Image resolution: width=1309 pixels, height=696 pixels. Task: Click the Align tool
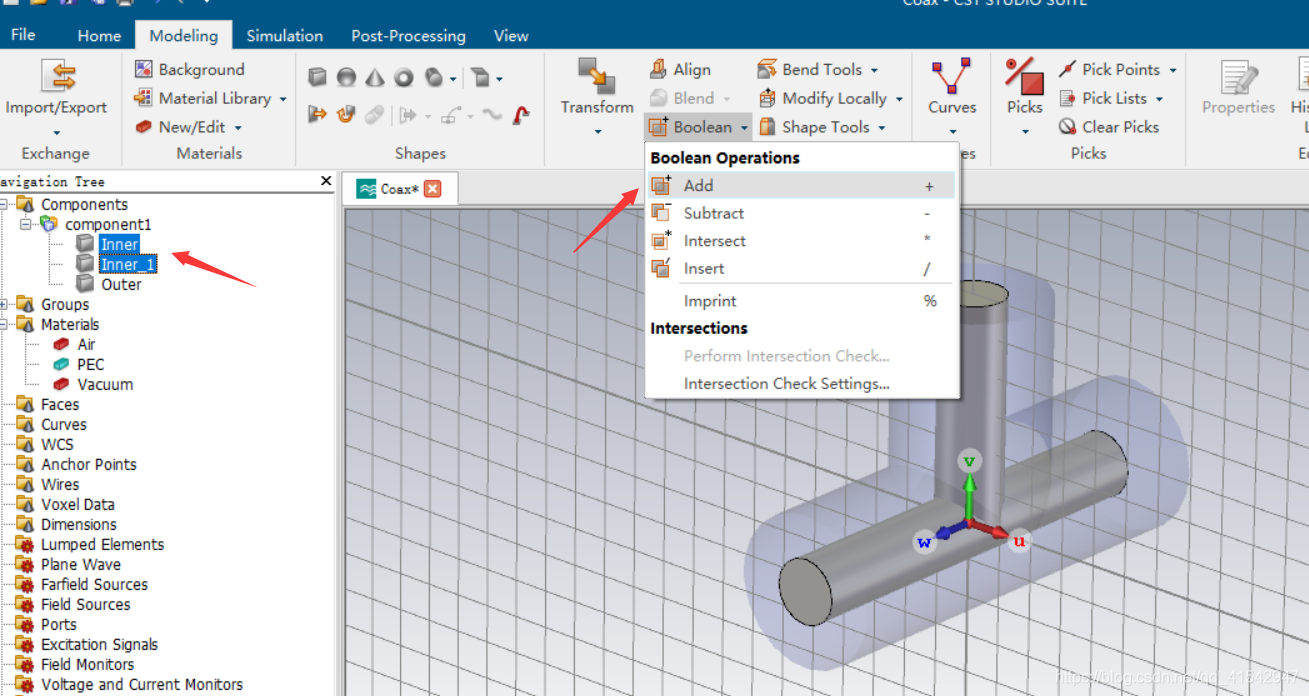coord(680,69)
